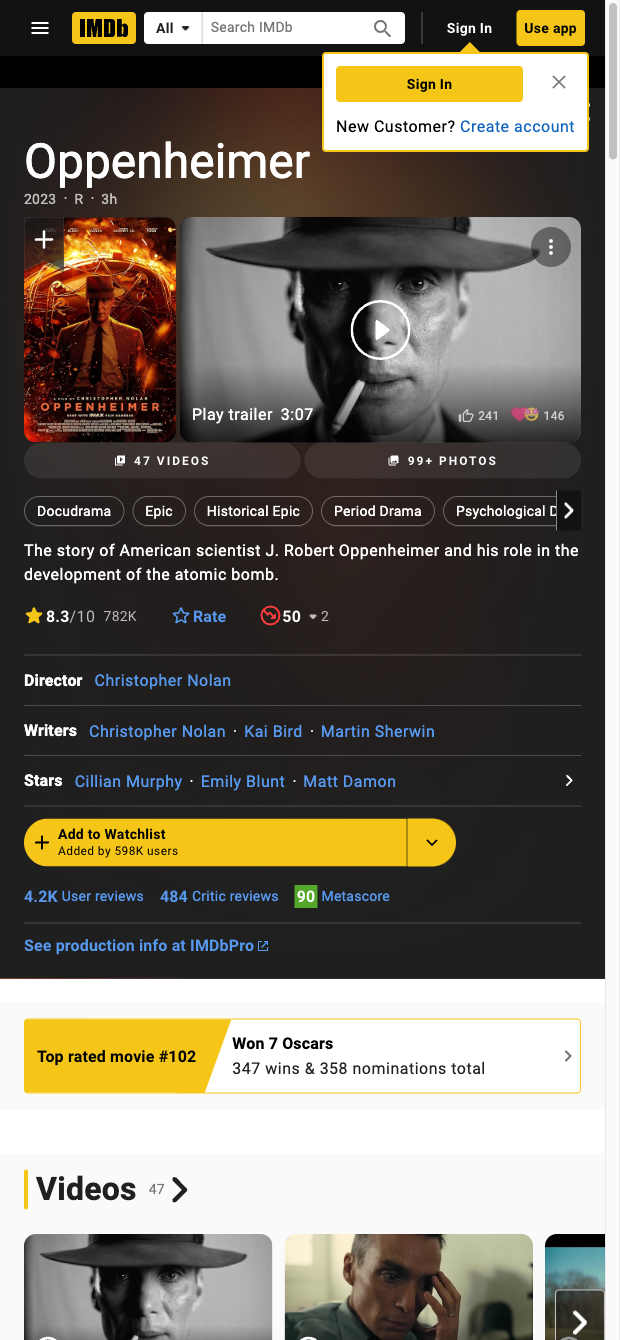Select the Docudrama genre chip

pyautogui.click(x=74, y=511)
